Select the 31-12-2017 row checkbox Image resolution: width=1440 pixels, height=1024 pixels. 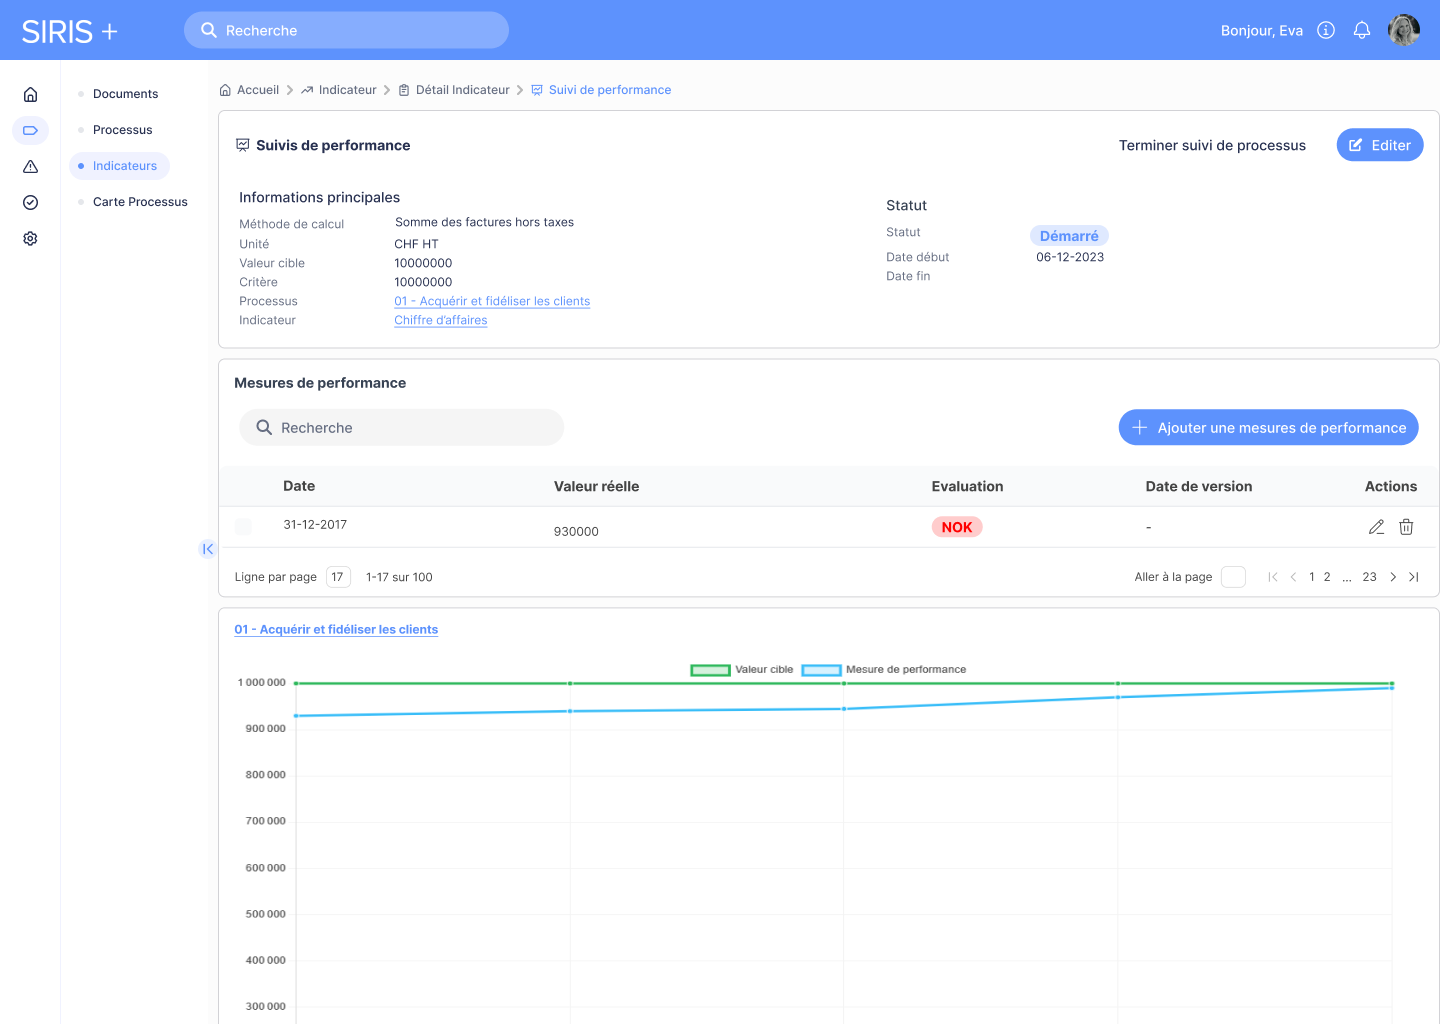click(243, 527)
